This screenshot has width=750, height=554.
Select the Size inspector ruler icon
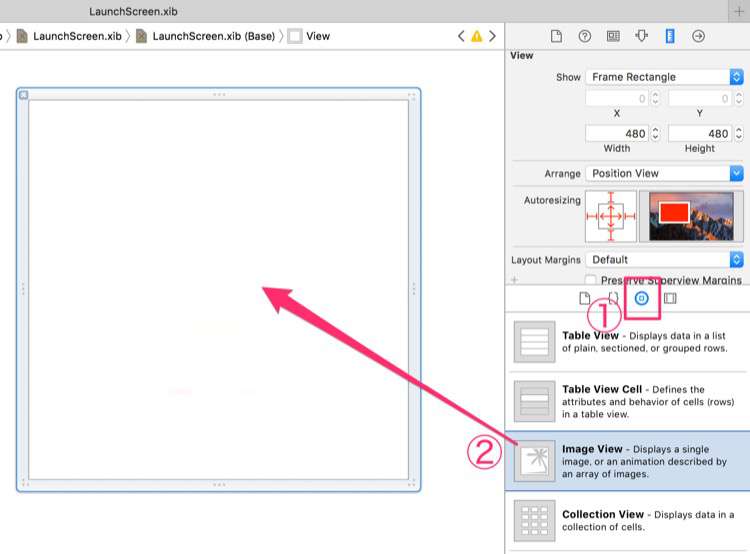click(670, 36)
